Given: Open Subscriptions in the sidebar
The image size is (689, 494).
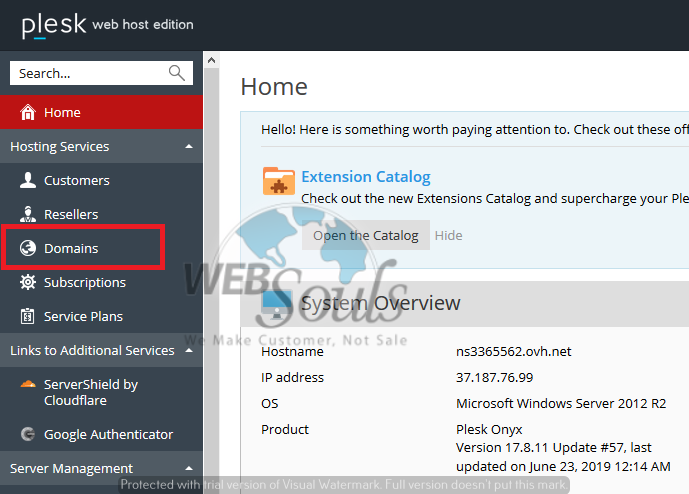Looking at the screenshot, I should click(x=102, y=282).
